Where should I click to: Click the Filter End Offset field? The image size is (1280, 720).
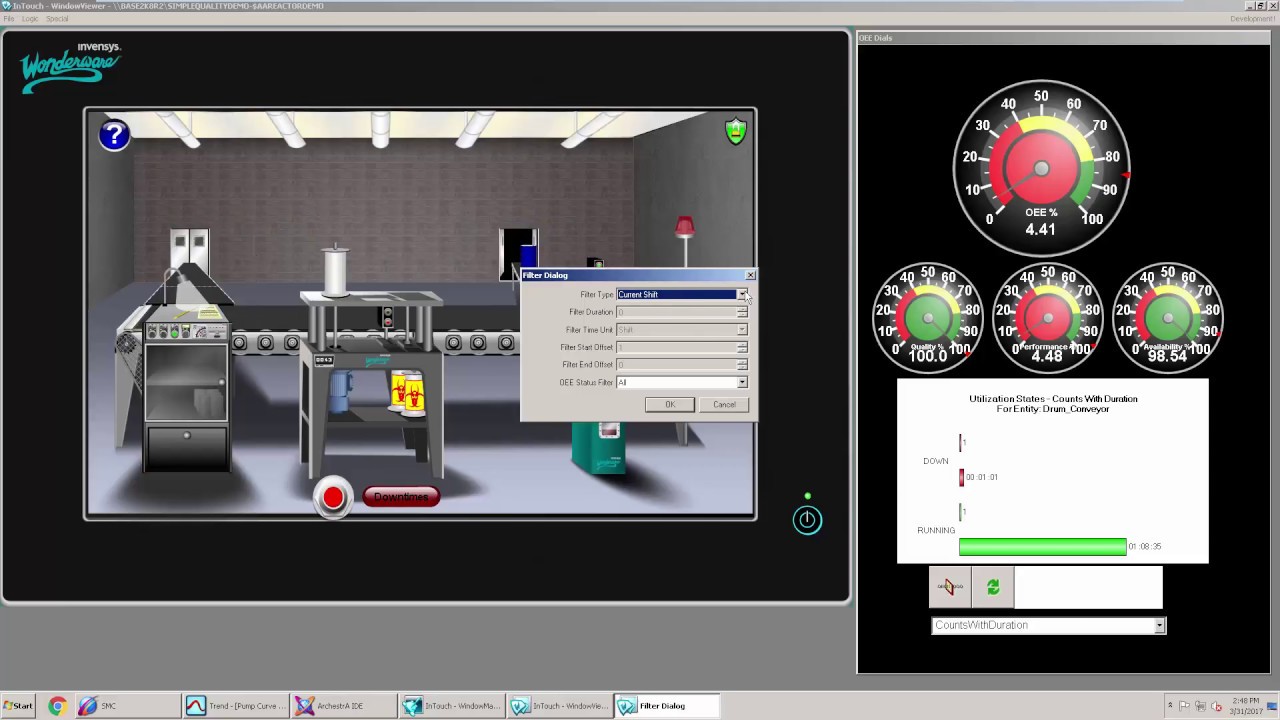click(677, 365)
